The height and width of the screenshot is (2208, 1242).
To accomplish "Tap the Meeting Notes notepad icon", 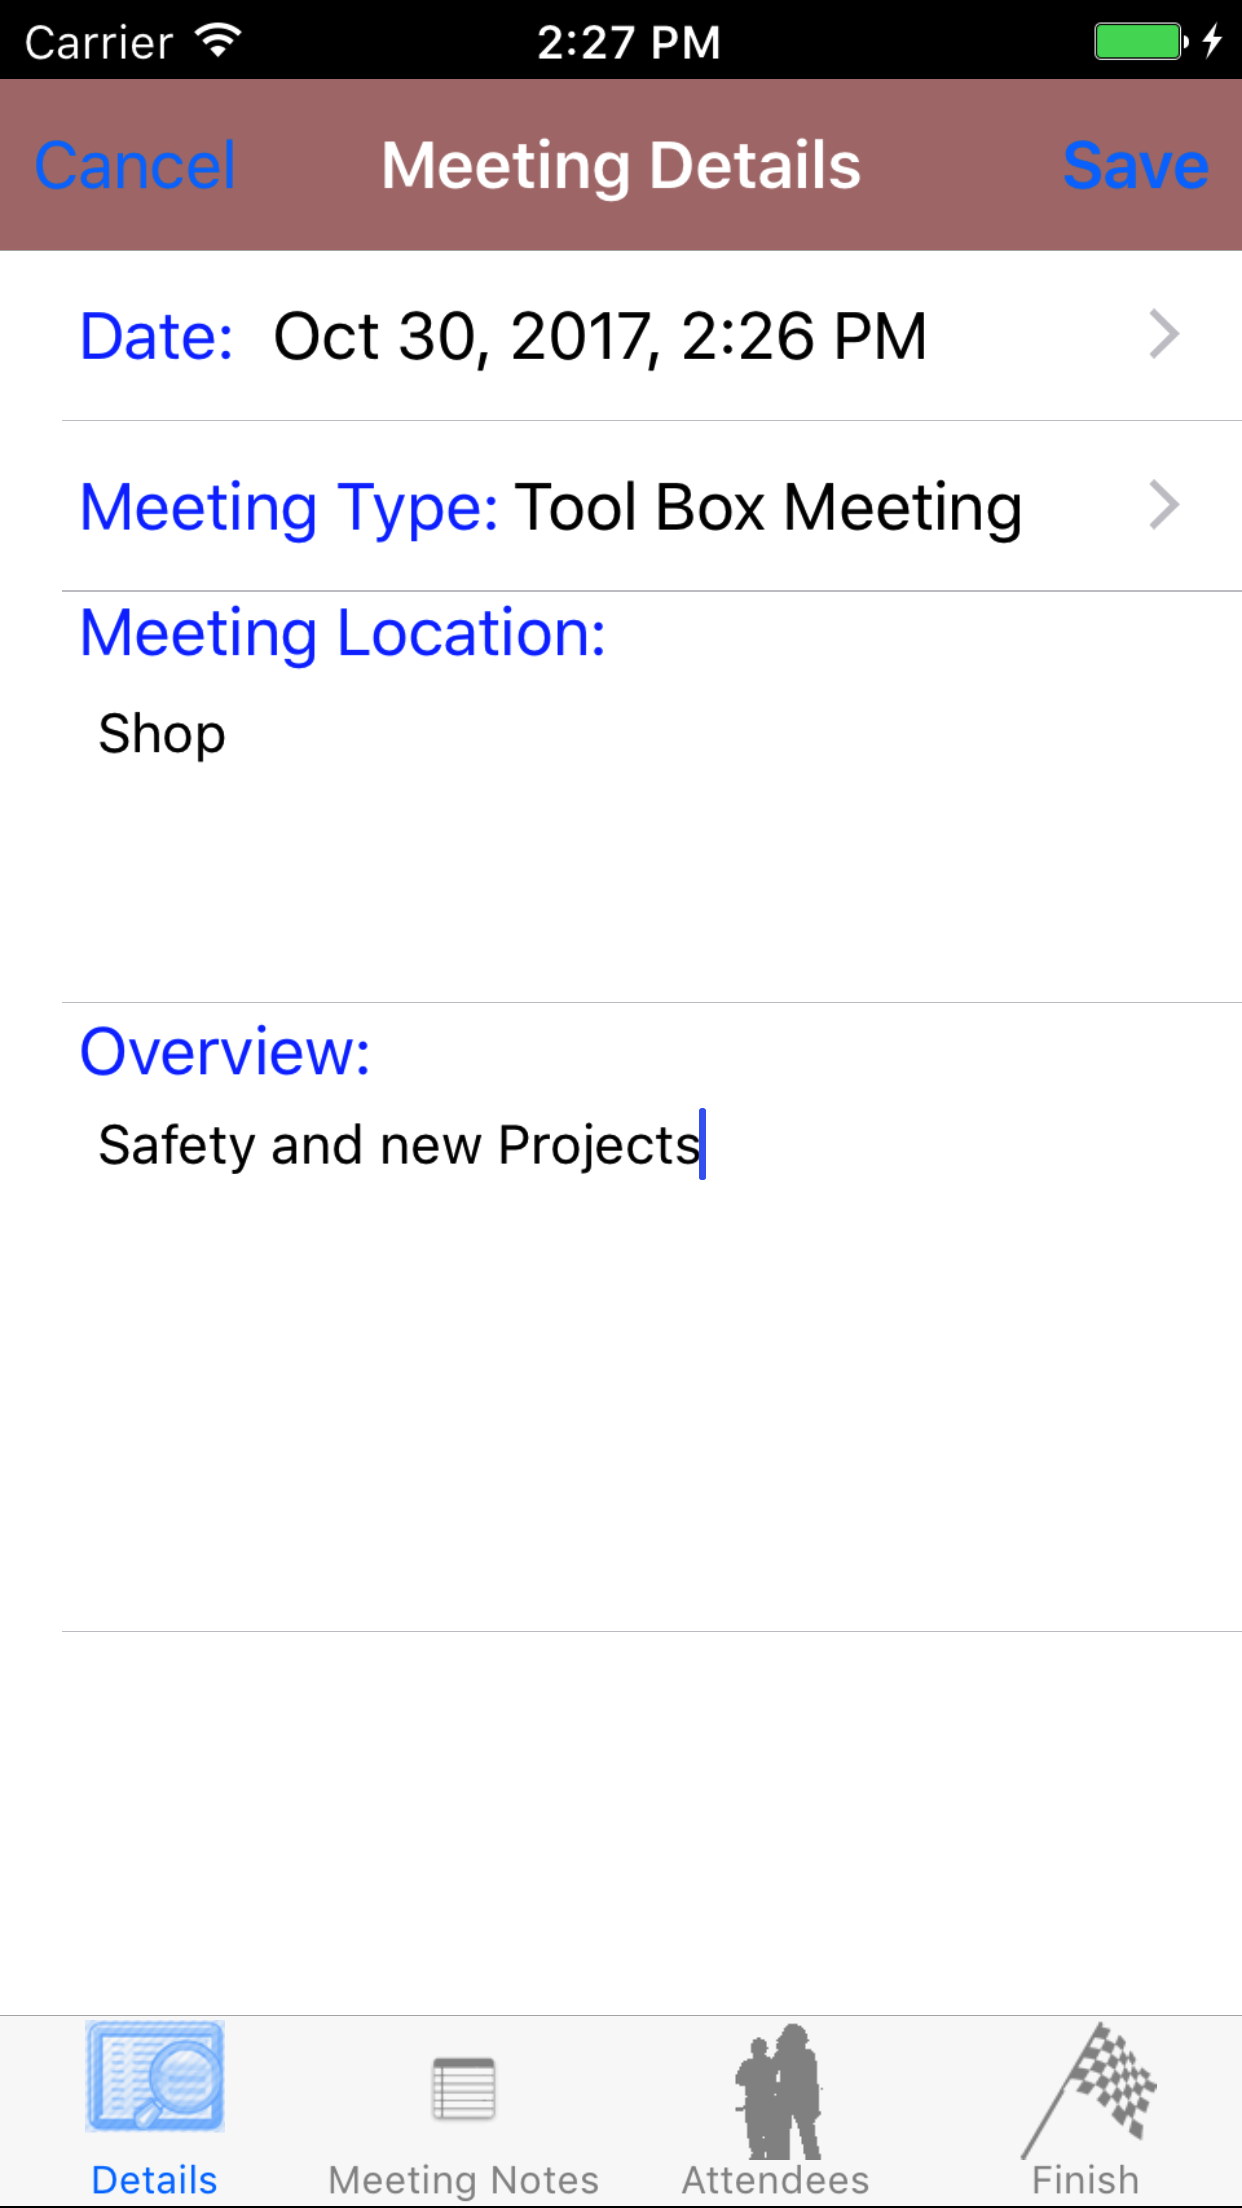I will pyautogui.click(x=463, y=2088).
